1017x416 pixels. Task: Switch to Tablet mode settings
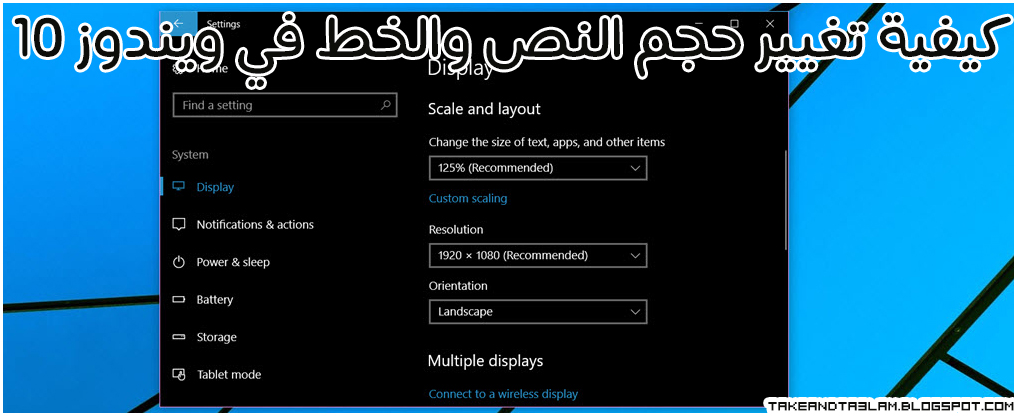(229, 374)
